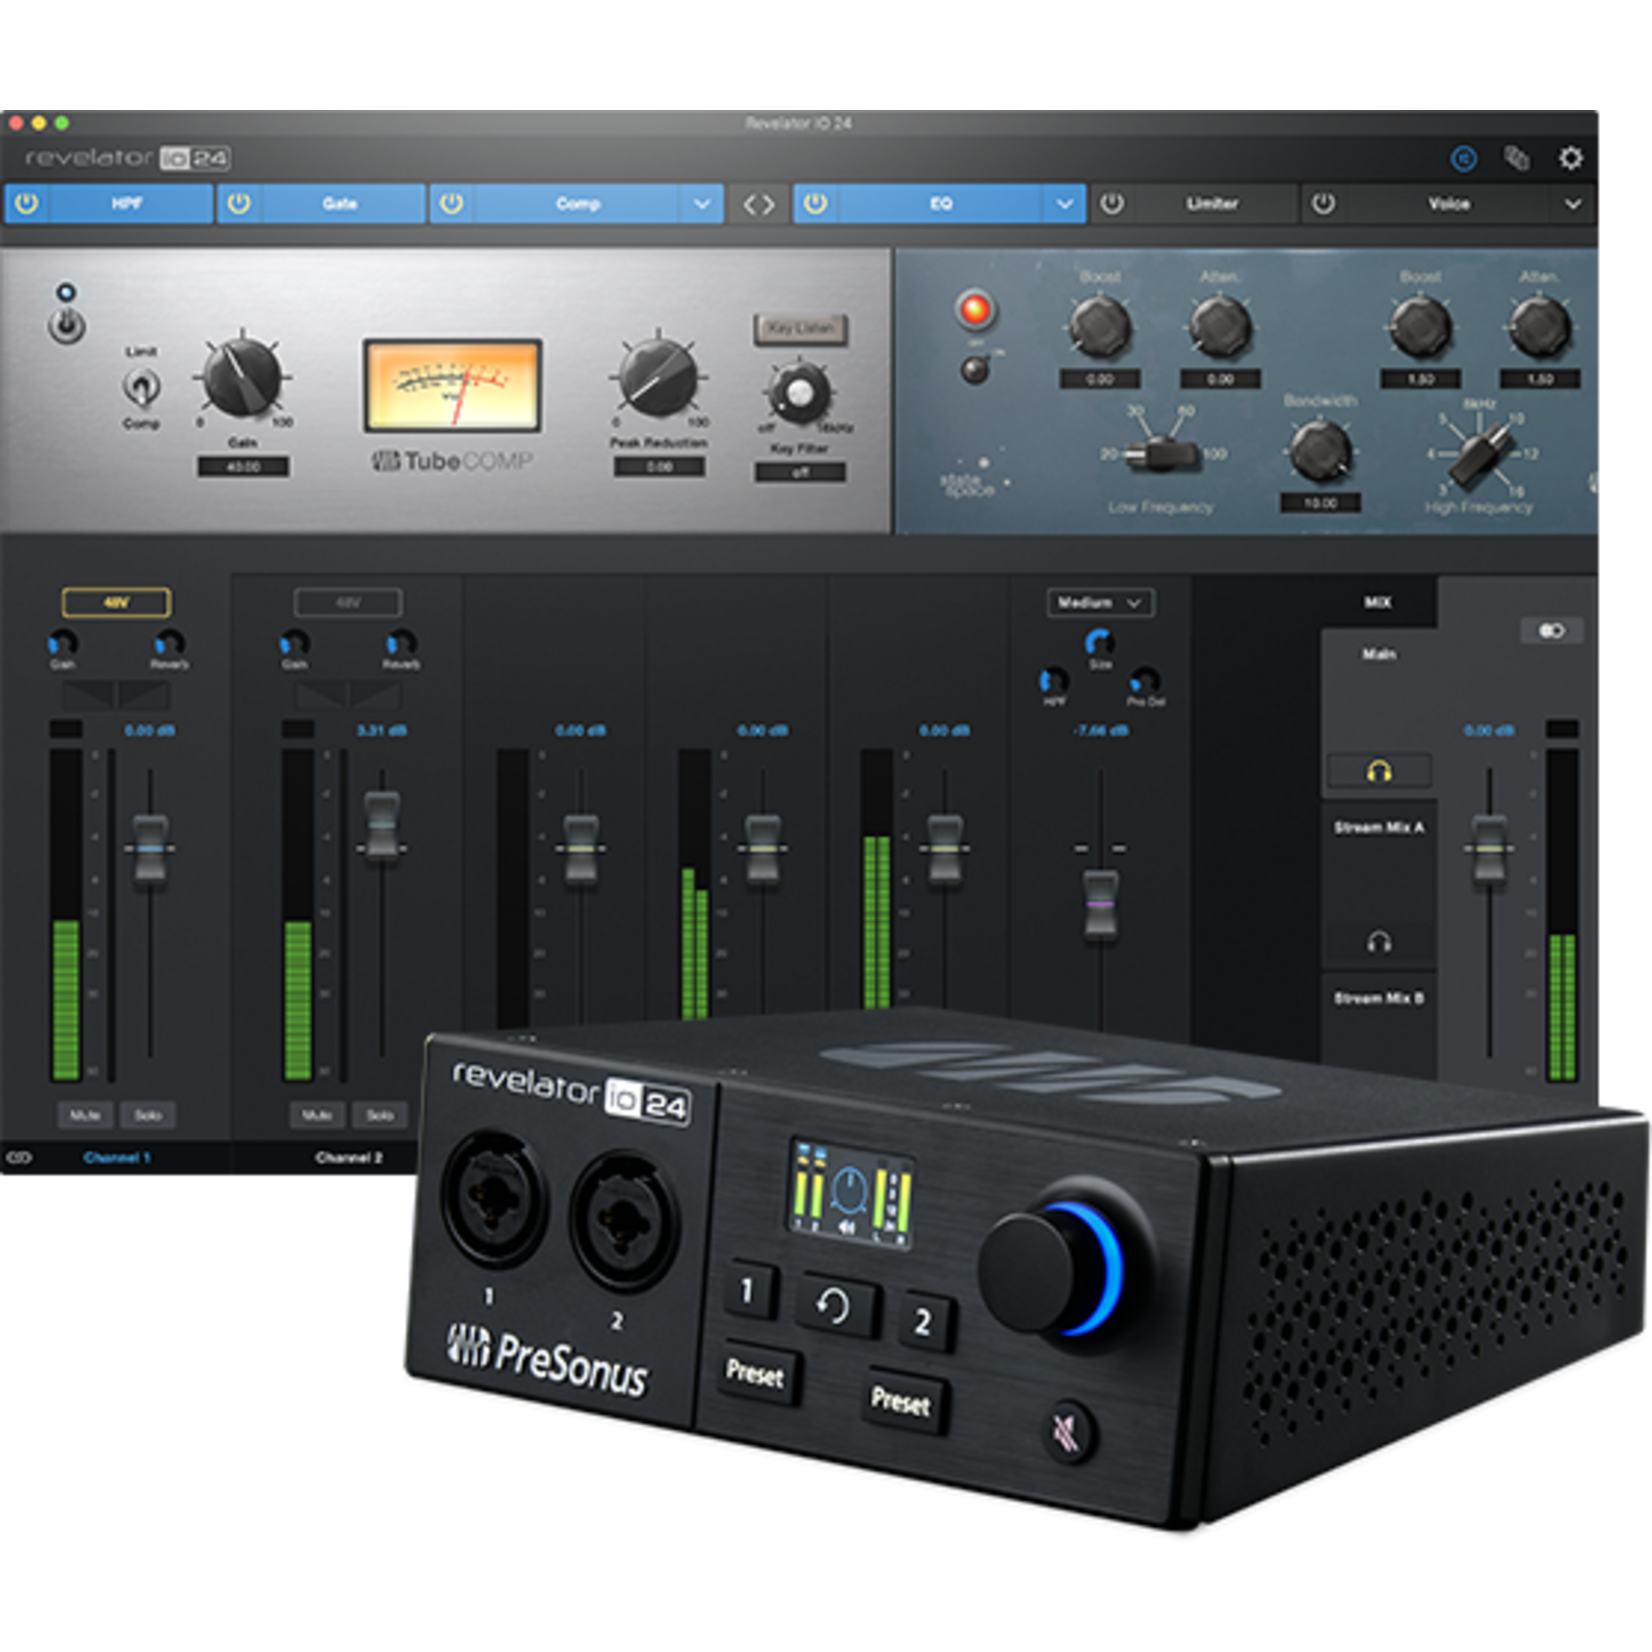Toggle the Gate power button
1652x1652 pixels.
[239, 204]
